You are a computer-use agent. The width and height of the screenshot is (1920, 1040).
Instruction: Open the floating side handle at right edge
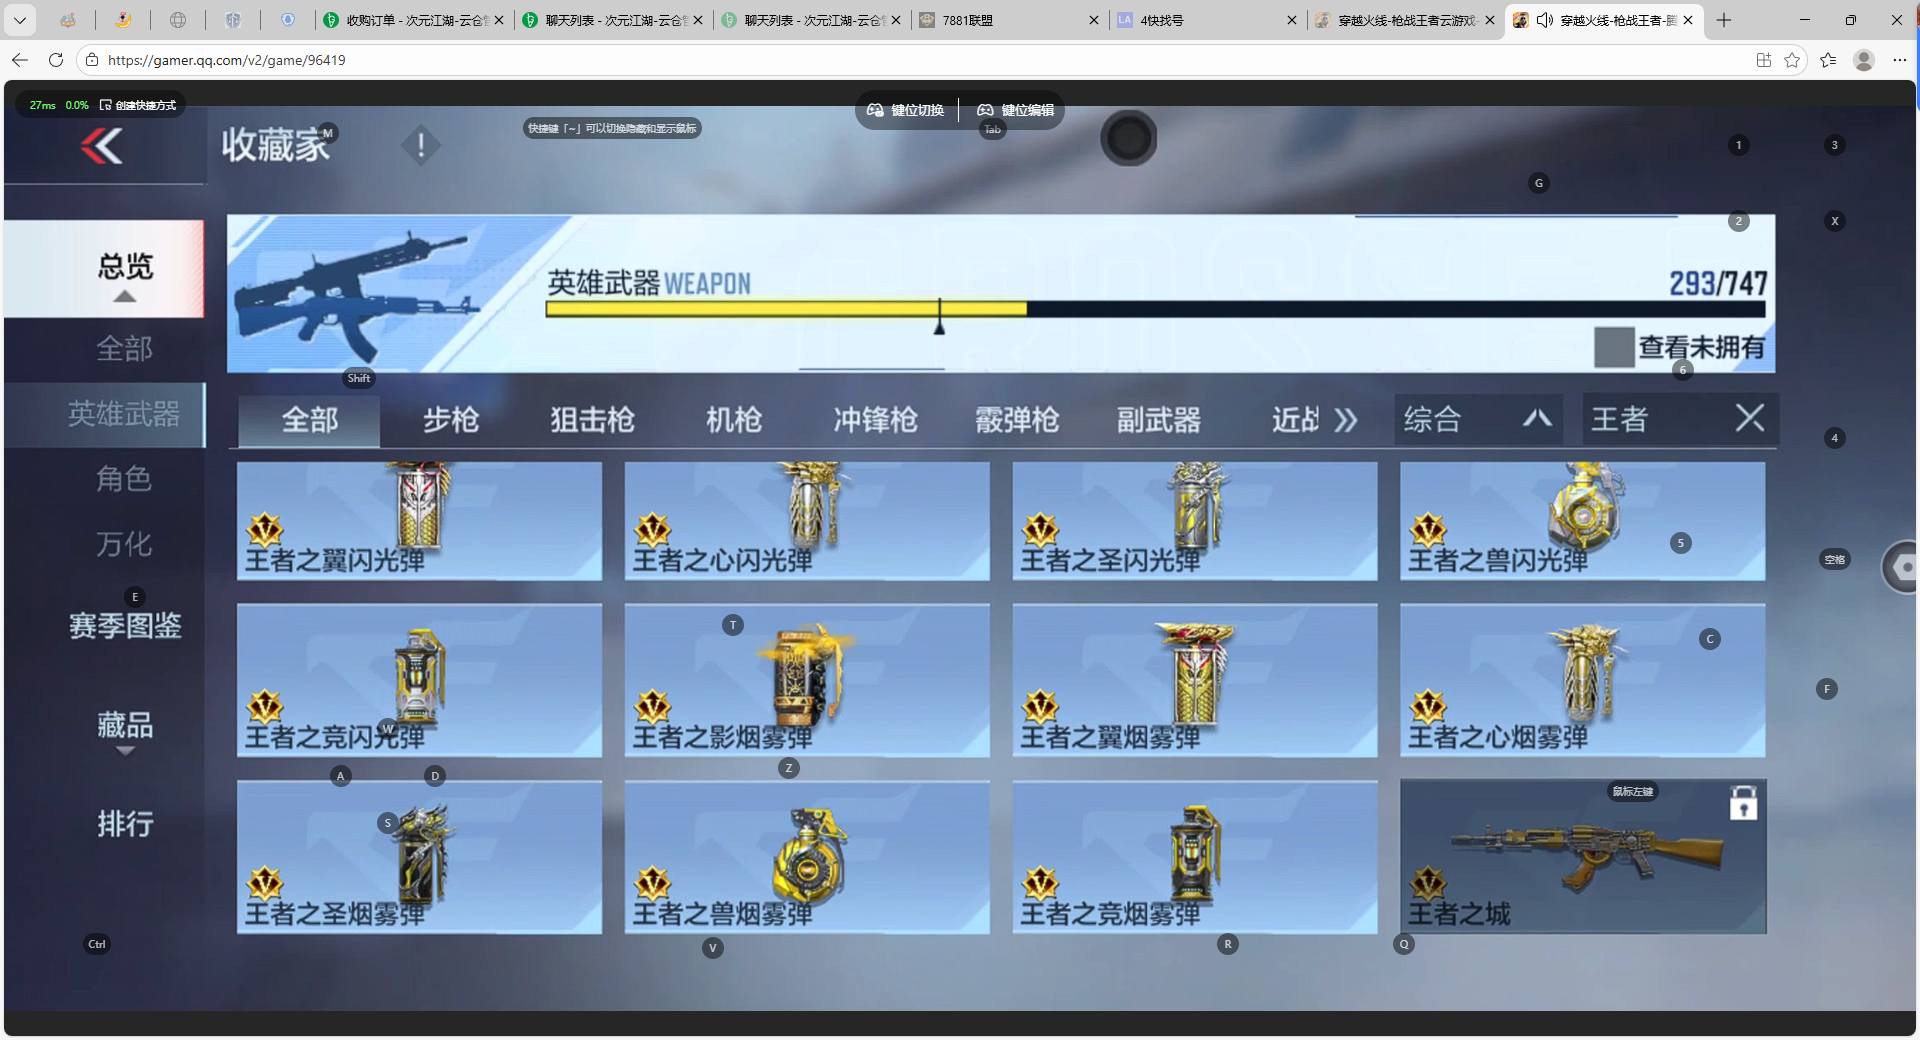(x=1900, y=567)
